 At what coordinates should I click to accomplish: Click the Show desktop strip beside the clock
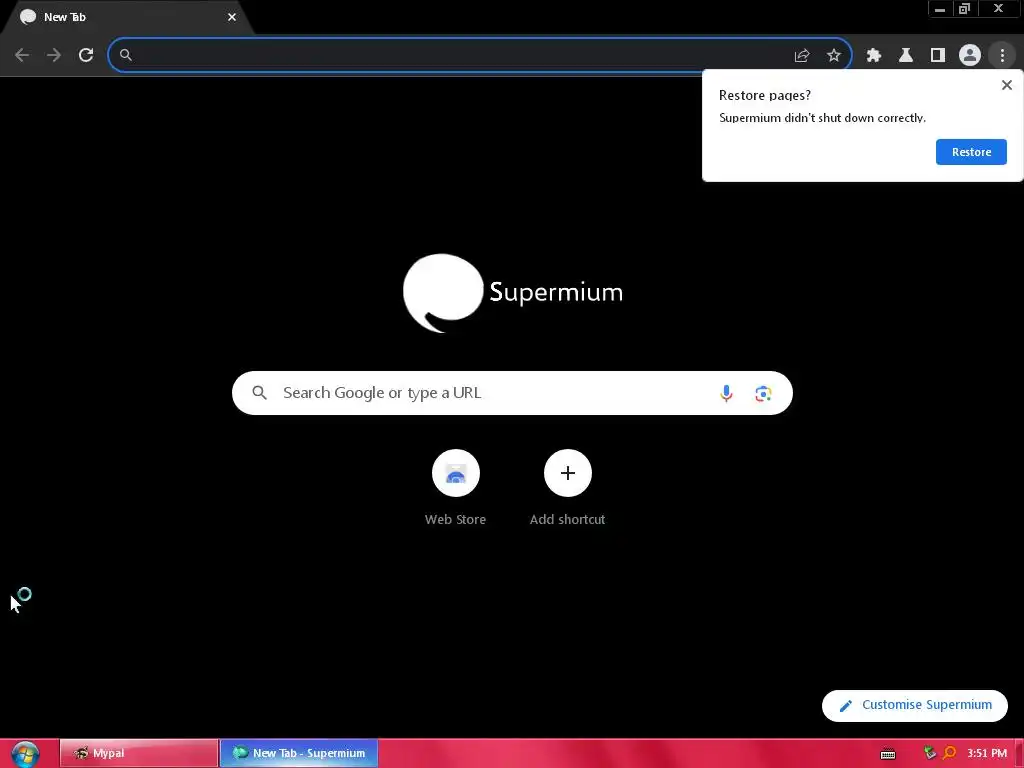pyautogui.click(x=1019, y=754)
